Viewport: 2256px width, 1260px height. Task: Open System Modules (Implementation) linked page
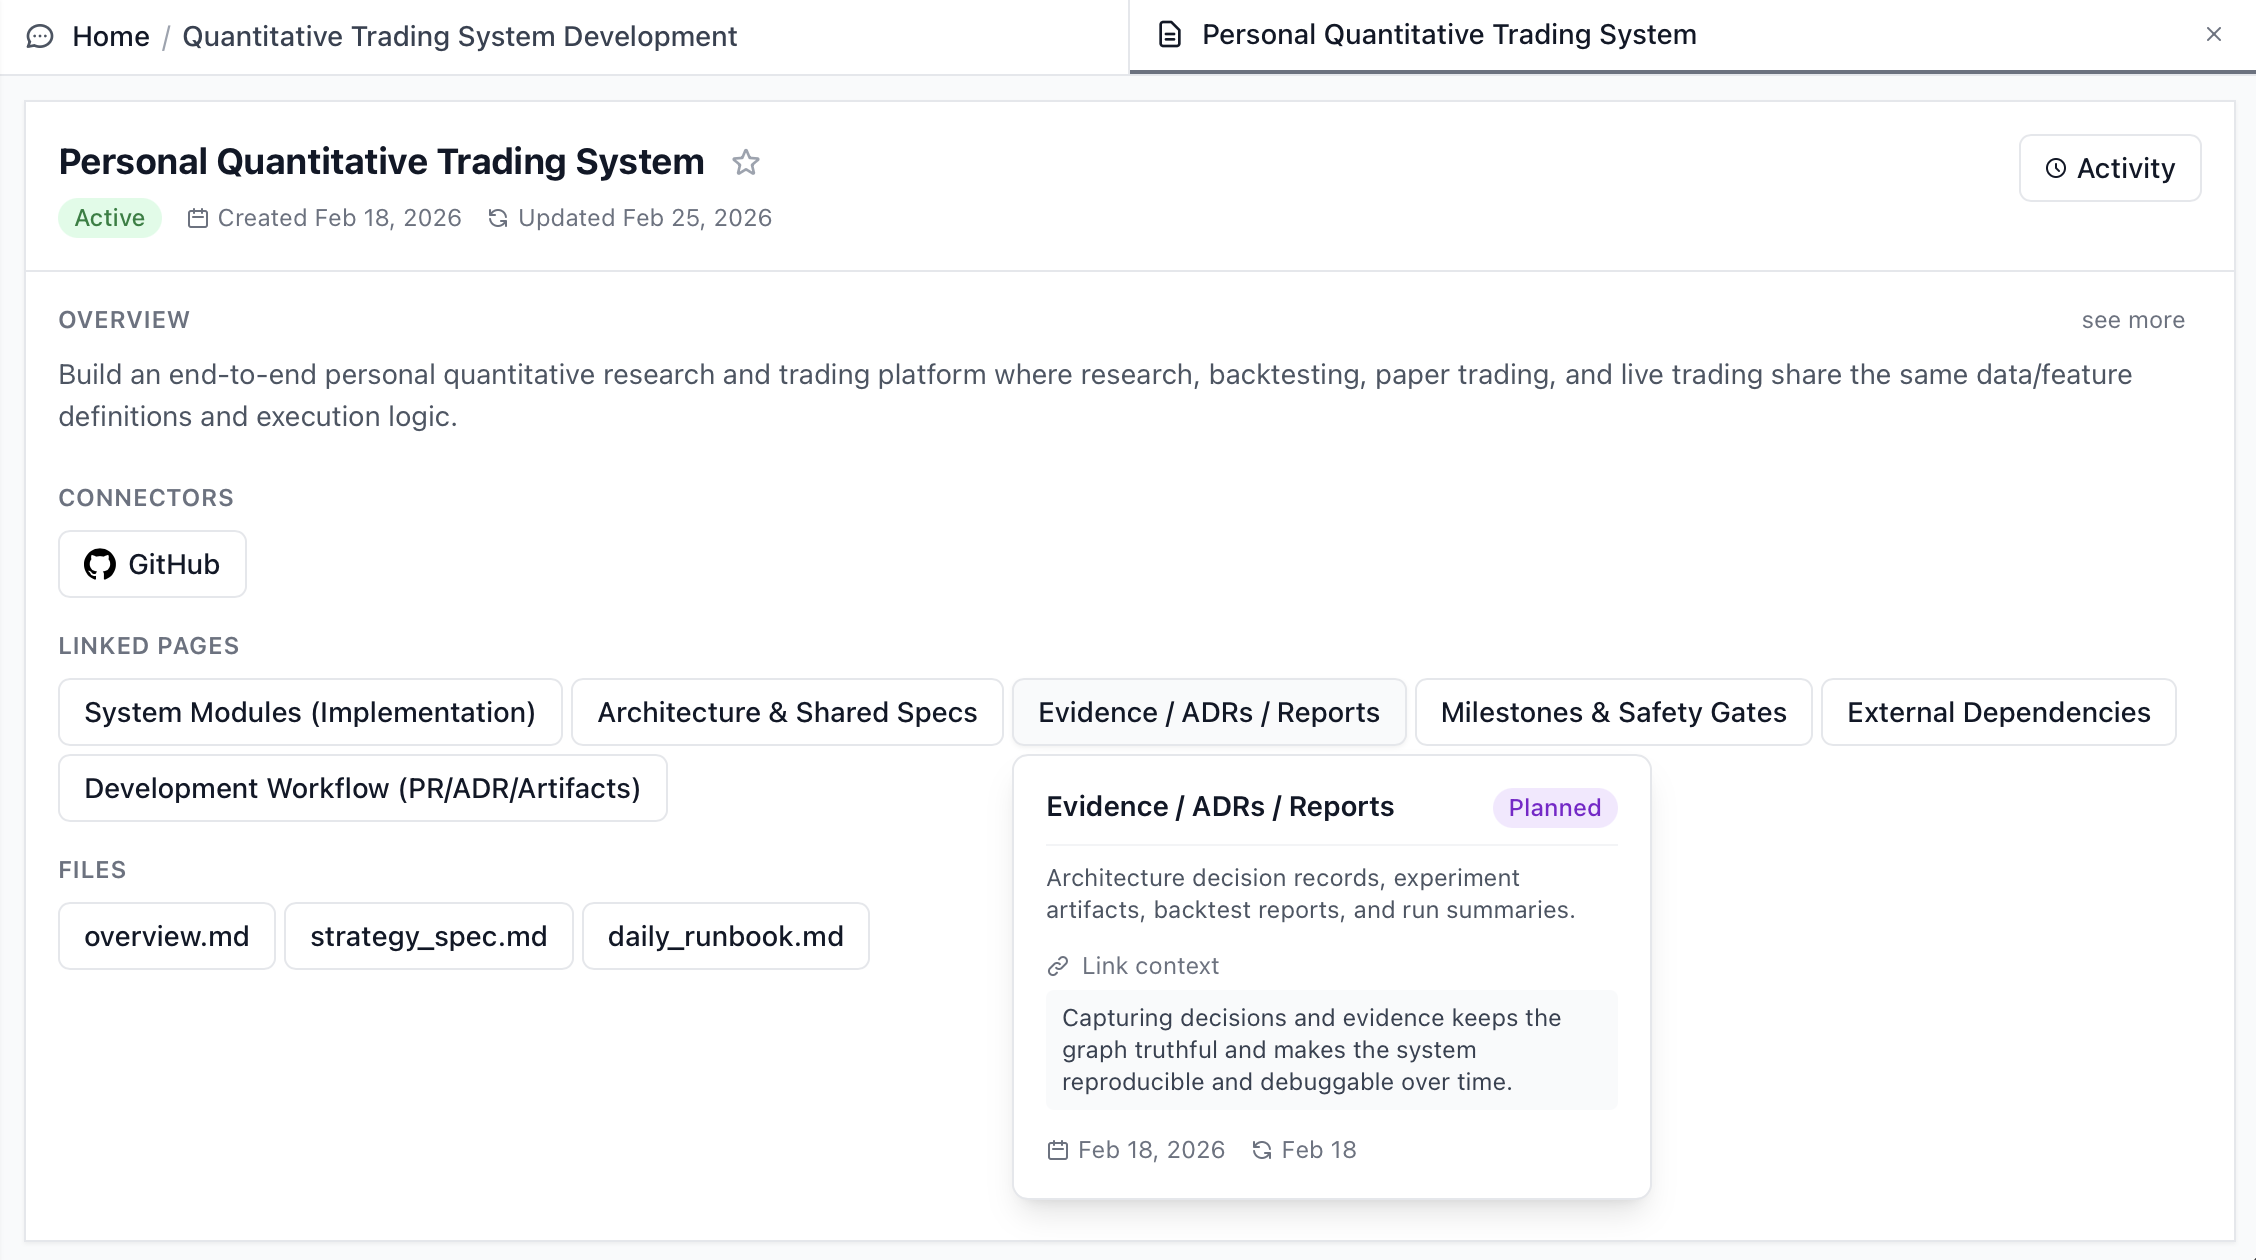tap(310, 712)
